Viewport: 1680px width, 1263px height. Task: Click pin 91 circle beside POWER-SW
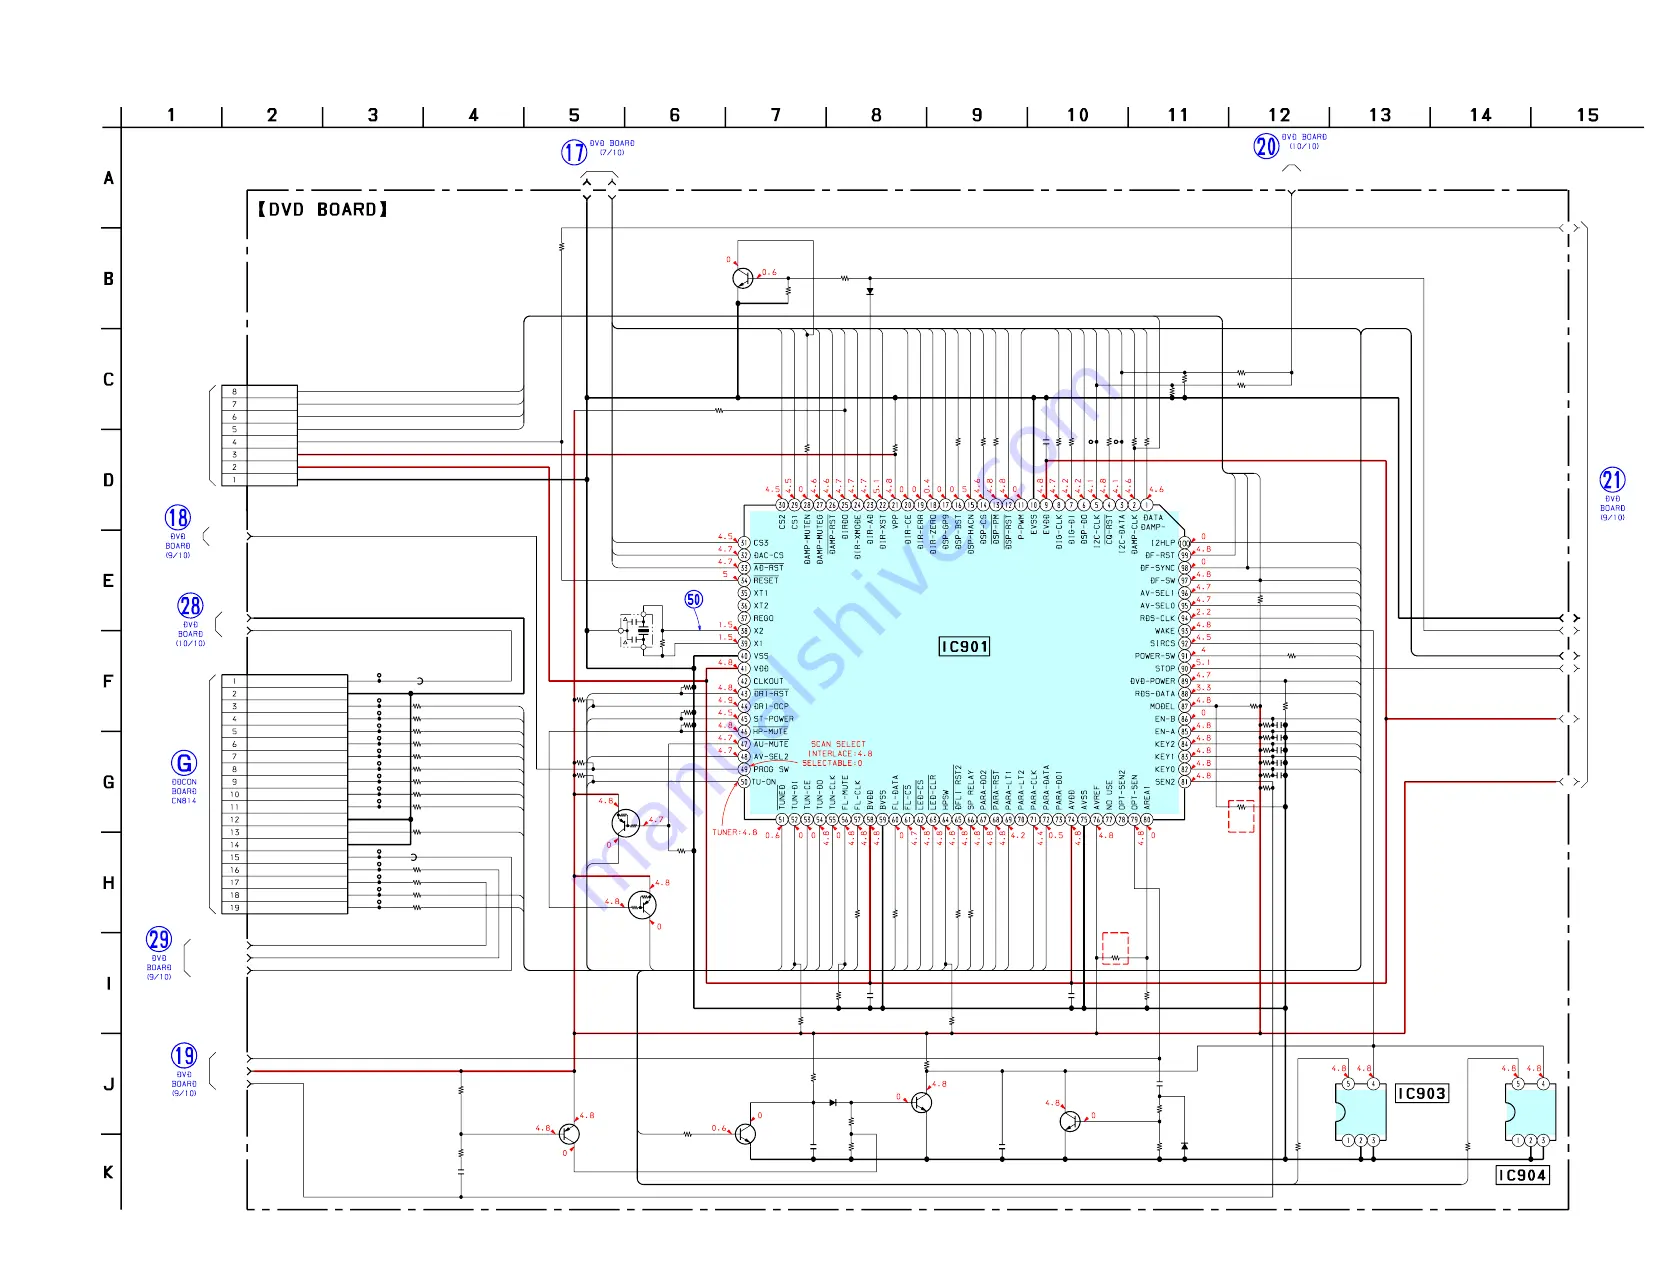1184,656
